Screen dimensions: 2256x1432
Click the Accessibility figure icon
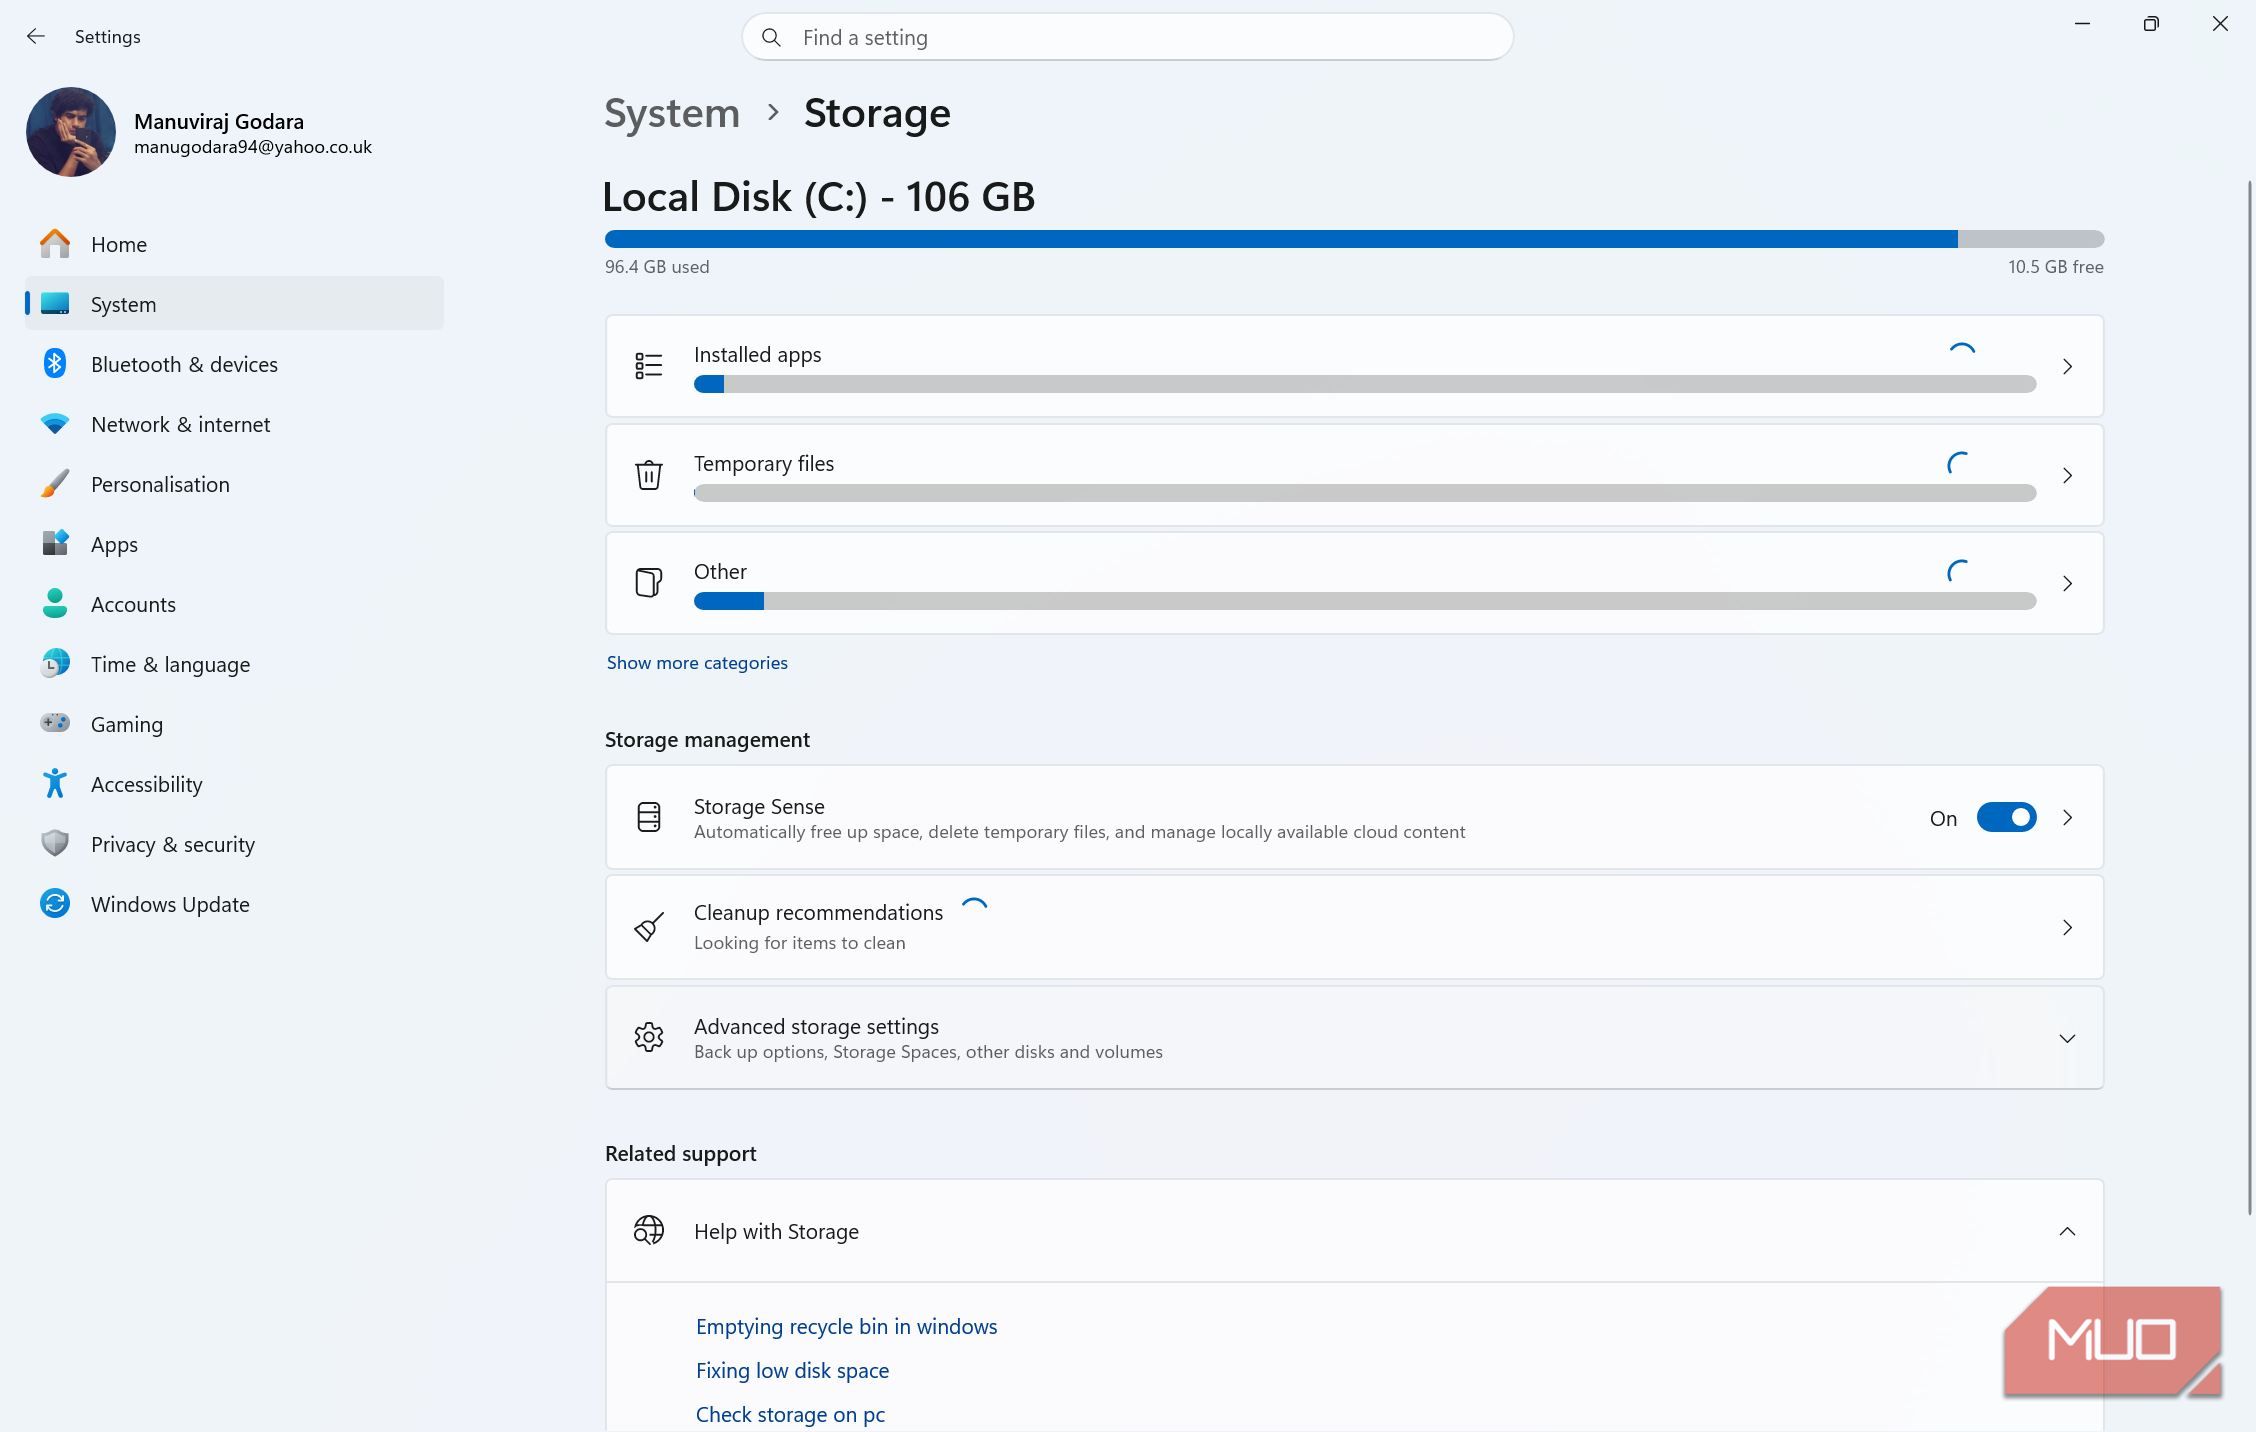55,783
